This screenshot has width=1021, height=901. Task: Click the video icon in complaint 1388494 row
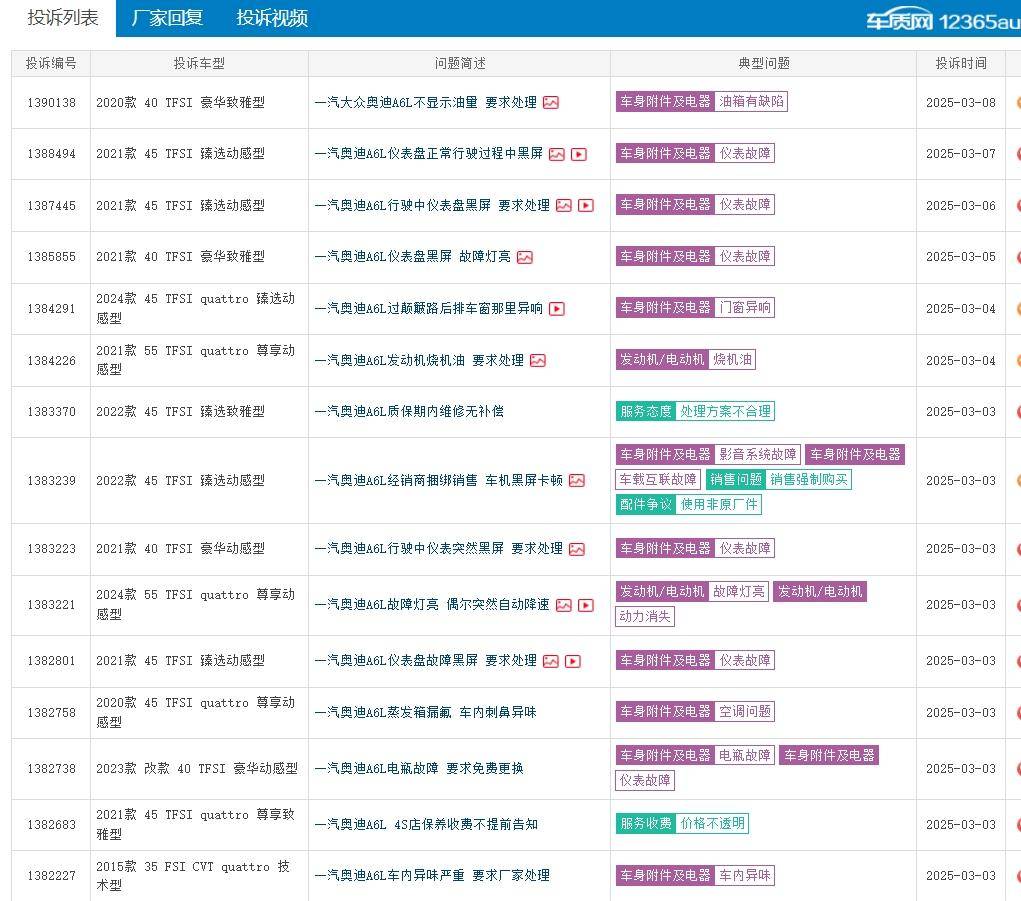pyautogui.click(x=579, y=154)
